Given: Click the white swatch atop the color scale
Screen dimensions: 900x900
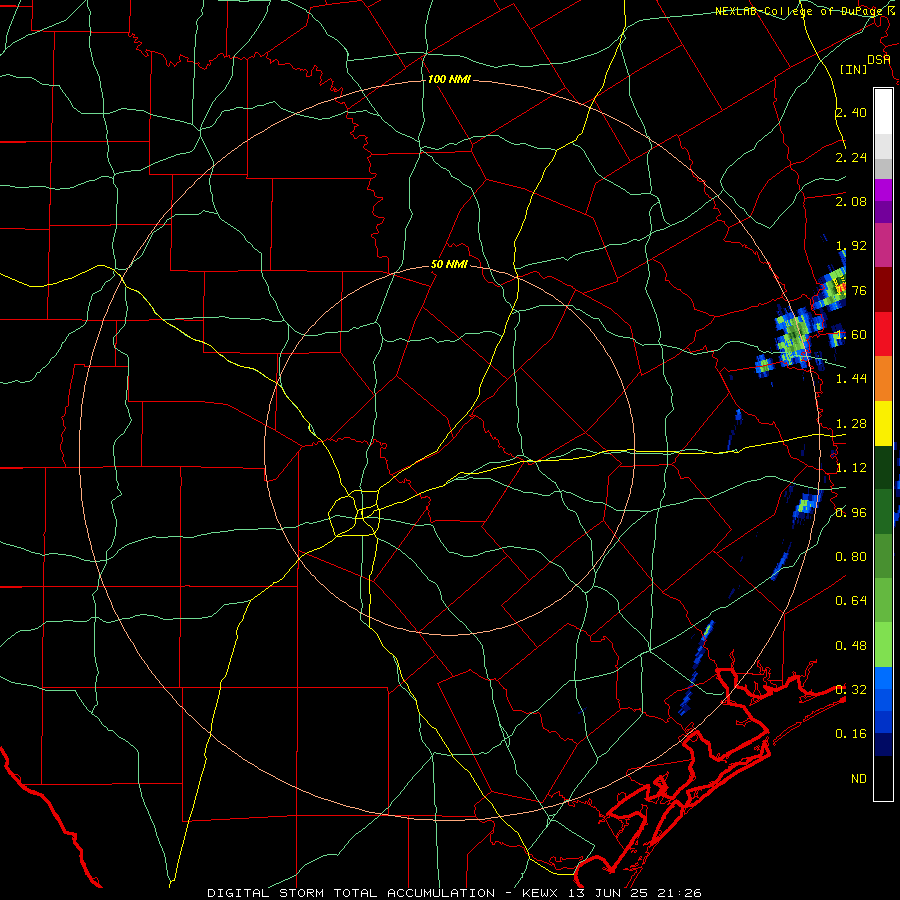Looking at the screenshot, I should coord(883,112).
